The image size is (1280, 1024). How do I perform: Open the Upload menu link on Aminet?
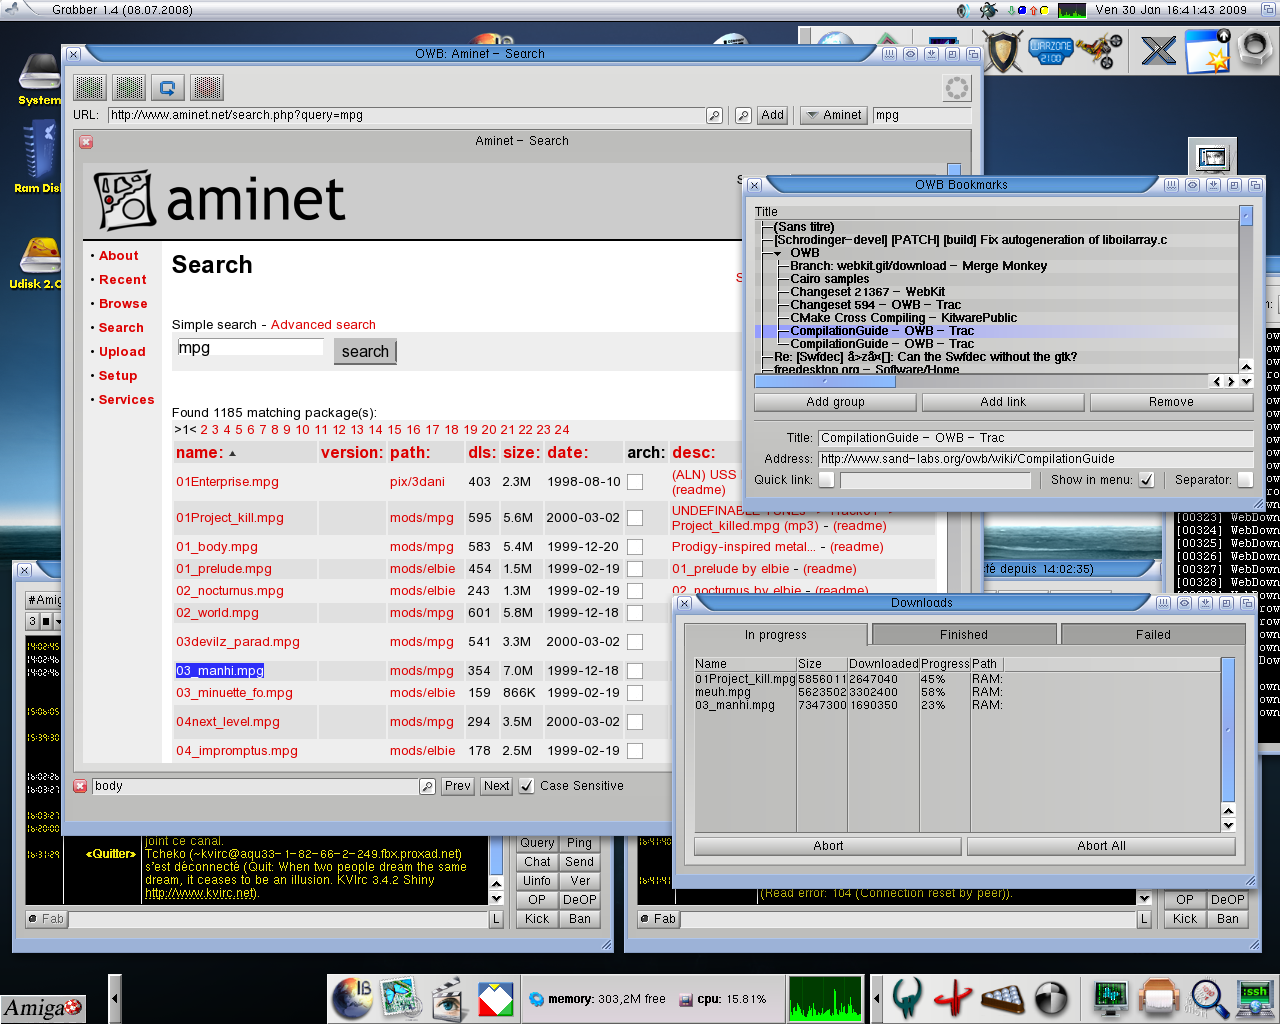[122, 352]
